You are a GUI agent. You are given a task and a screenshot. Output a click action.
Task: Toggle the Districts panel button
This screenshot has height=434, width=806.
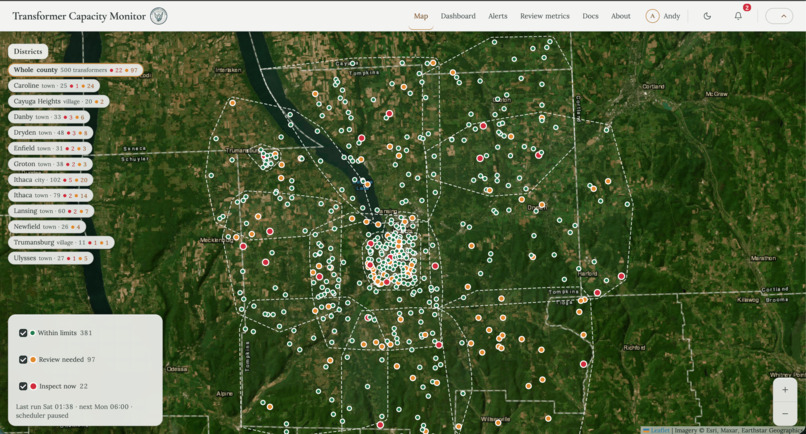(x=28, y=51)
